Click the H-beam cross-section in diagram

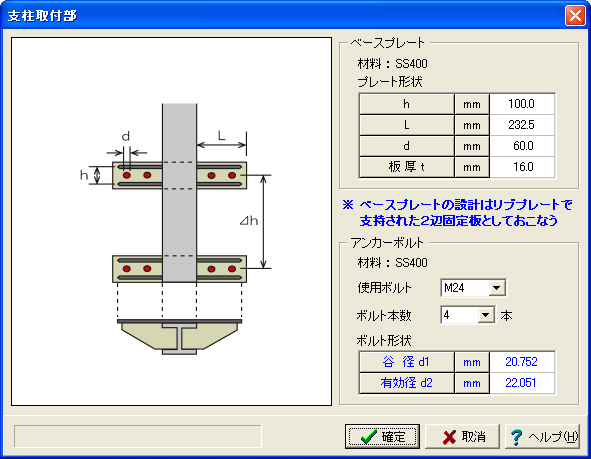(179, 338)
